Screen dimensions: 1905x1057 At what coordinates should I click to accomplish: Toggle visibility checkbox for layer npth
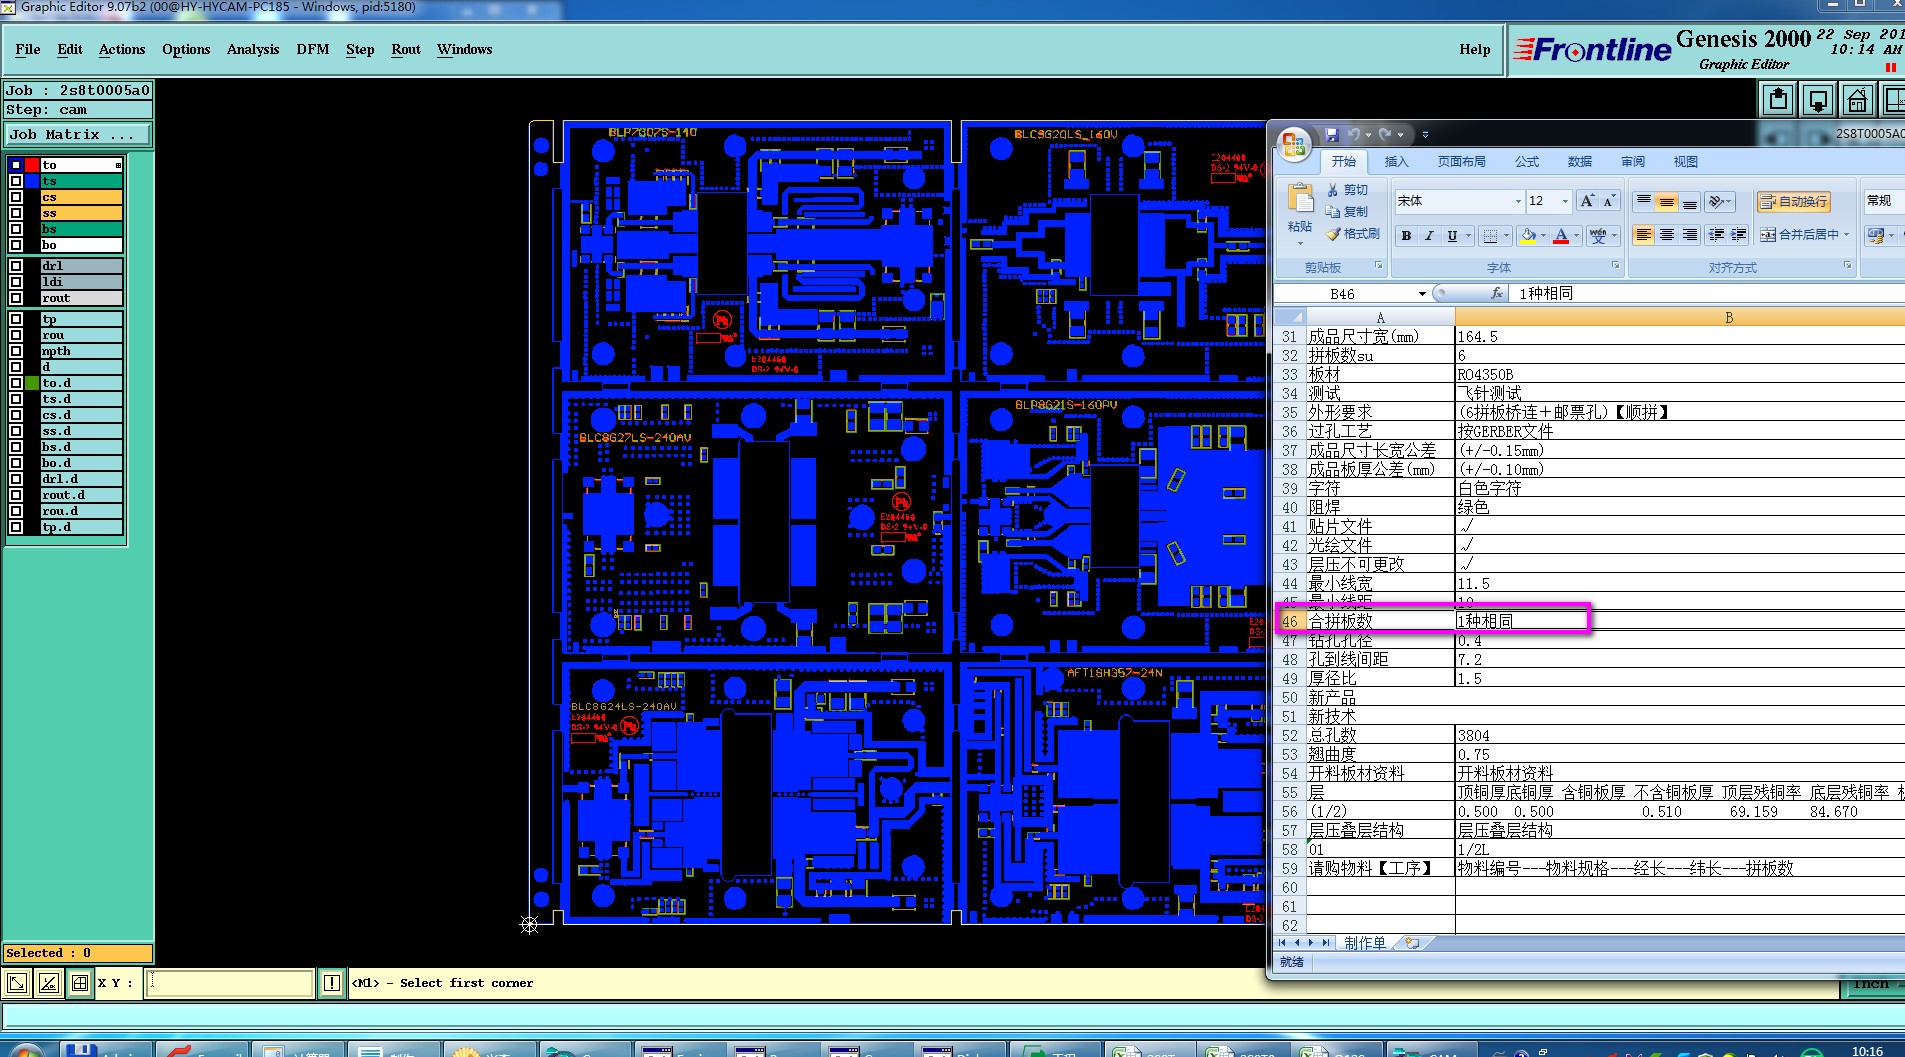pos(16,351)
